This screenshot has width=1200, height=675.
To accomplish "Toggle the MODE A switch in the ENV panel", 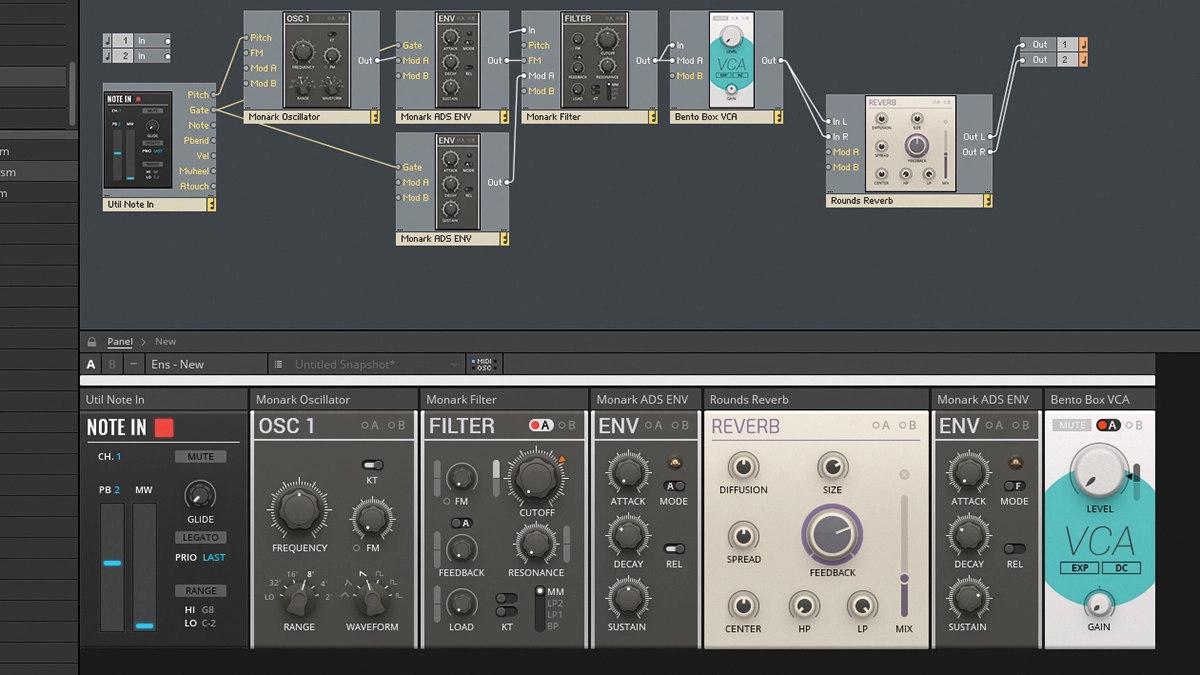I will click(674, 486).
